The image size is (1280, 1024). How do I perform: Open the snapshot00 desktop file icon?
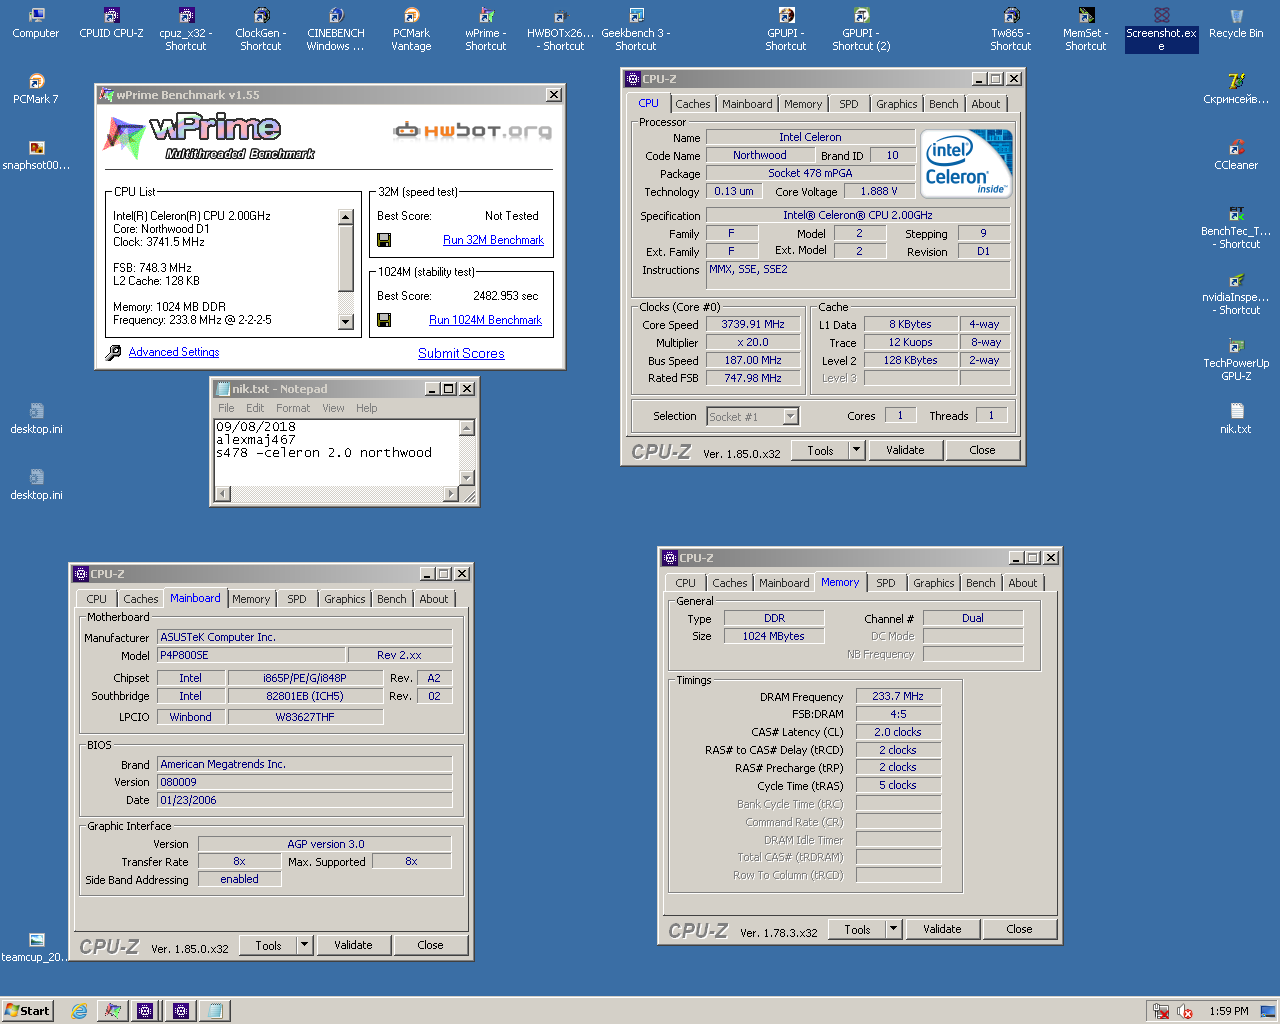click(x=36, y=156)
